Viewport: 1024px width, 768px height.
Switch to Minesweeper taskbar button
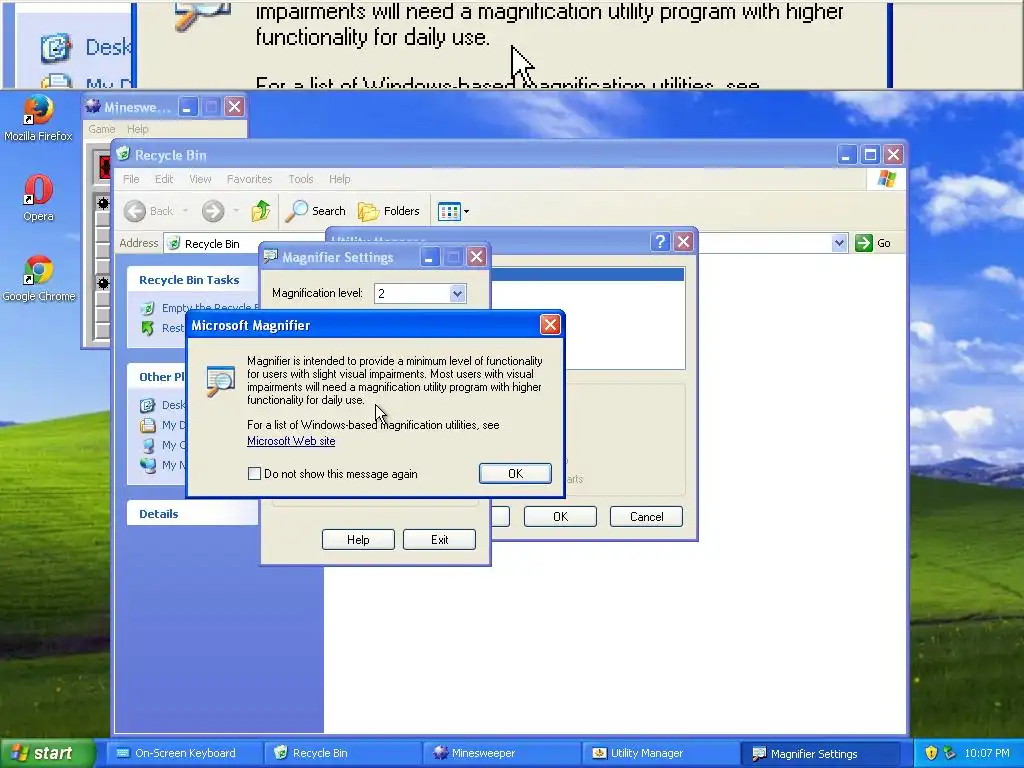tap(502, 753)
